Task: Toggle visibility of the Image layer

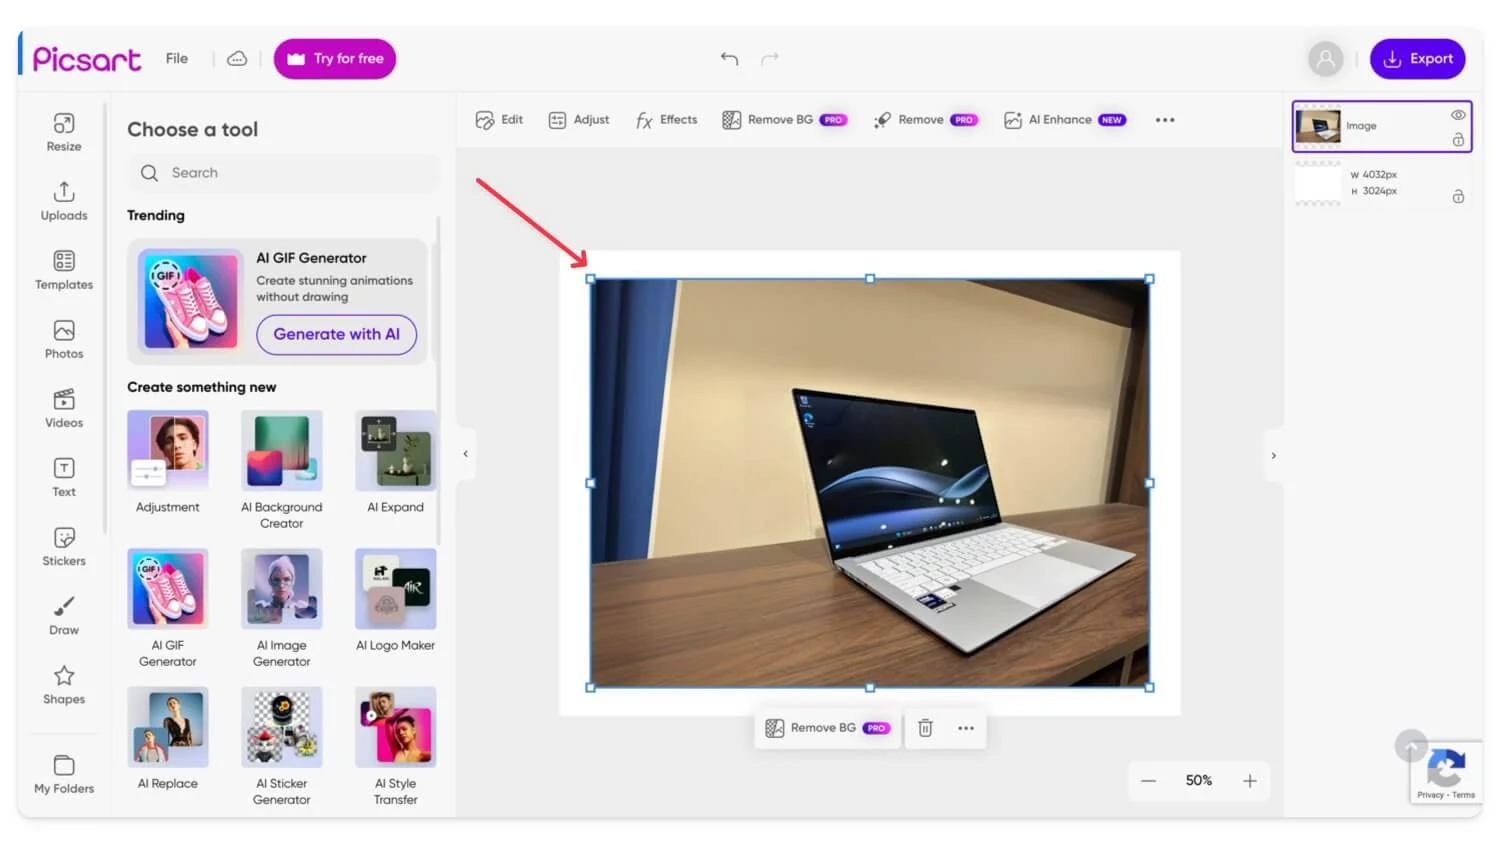Action: pyautogui.click(x=1458, y=115)
